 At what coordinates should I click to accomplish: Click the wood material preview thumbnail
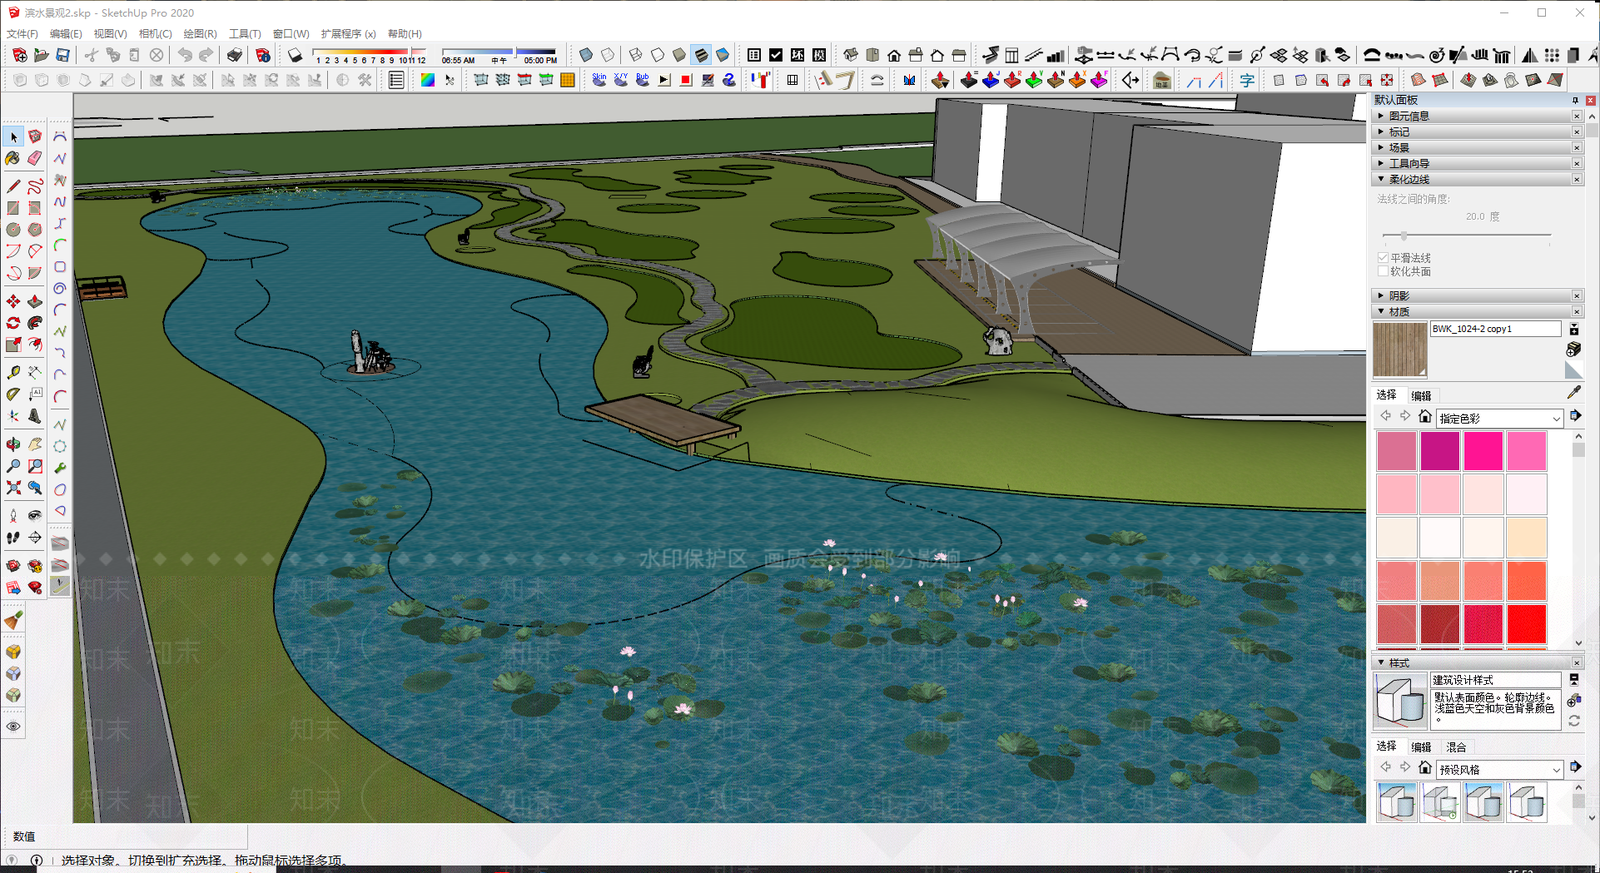(x=1400, y=349)
